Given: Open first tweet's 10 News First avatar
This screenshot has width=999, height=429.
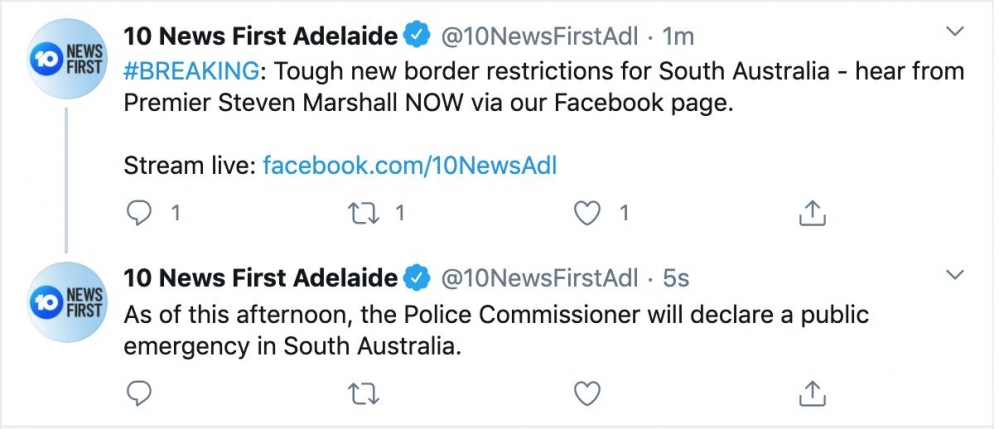Looking at the screenshot, I should (65, 59).
